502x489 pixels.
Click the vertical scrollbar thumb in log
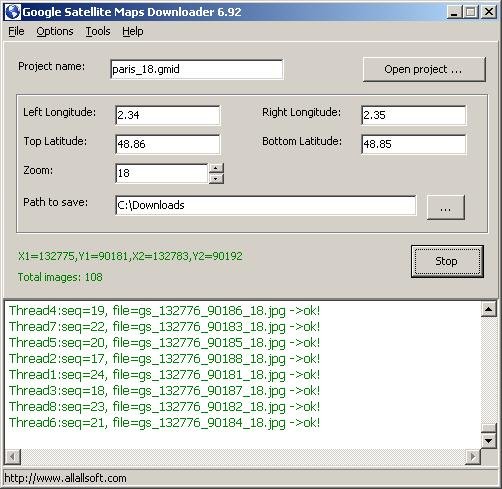[489, 427]
